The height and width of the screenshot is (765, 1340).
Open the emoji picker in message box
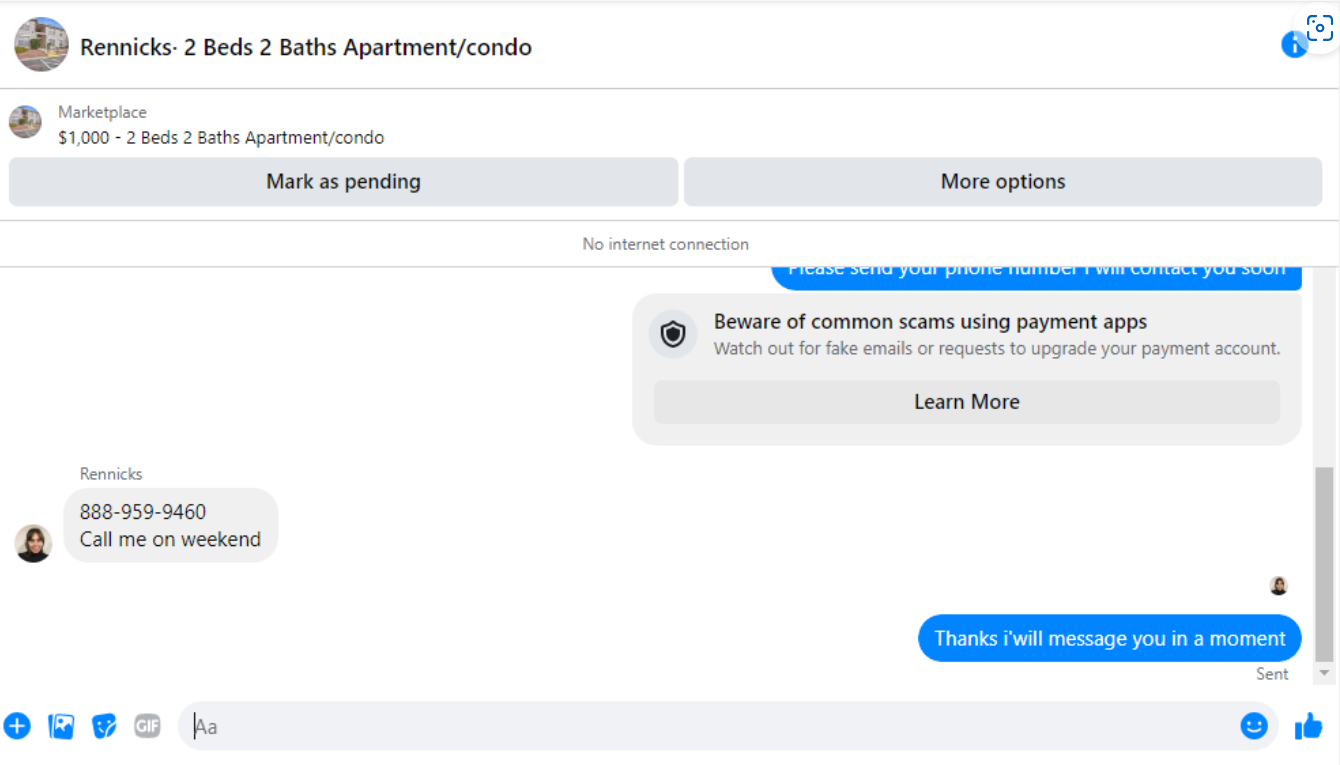[1254, 726]
